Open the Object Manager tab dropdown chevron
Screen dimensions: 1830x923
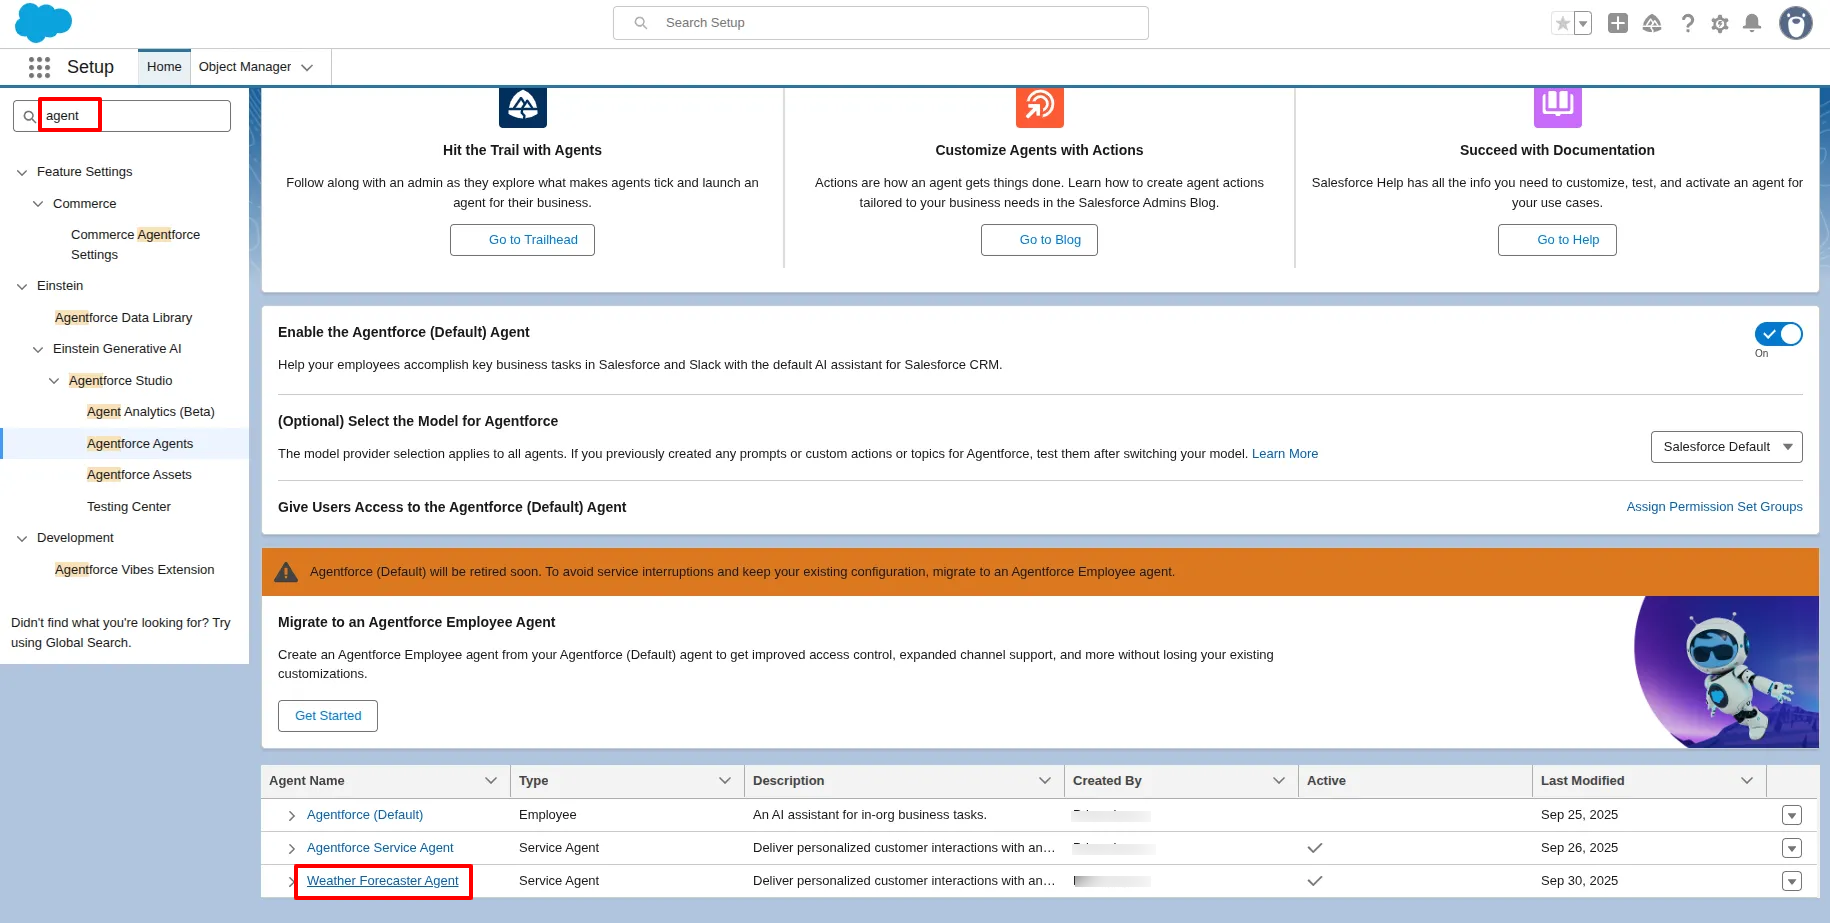click(307, 68)
